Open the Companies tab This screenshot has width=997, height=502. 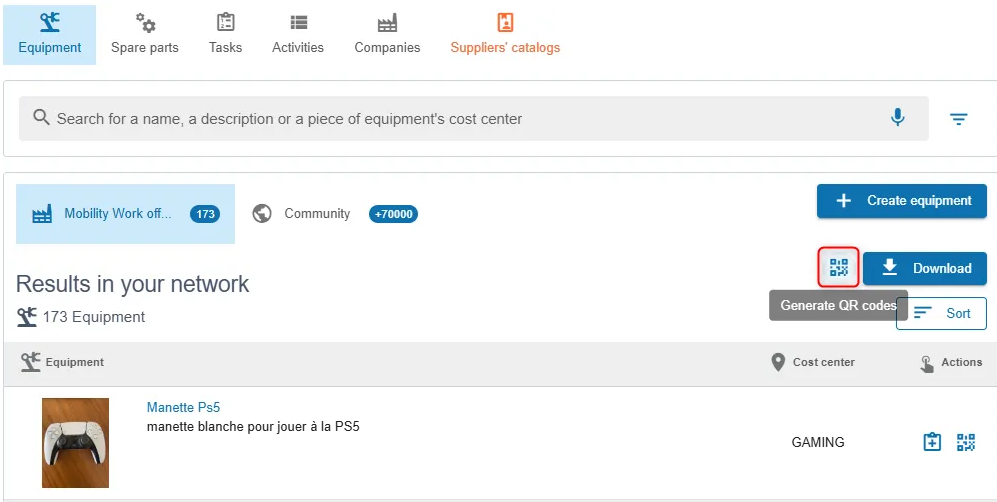[x=387, y=35]
